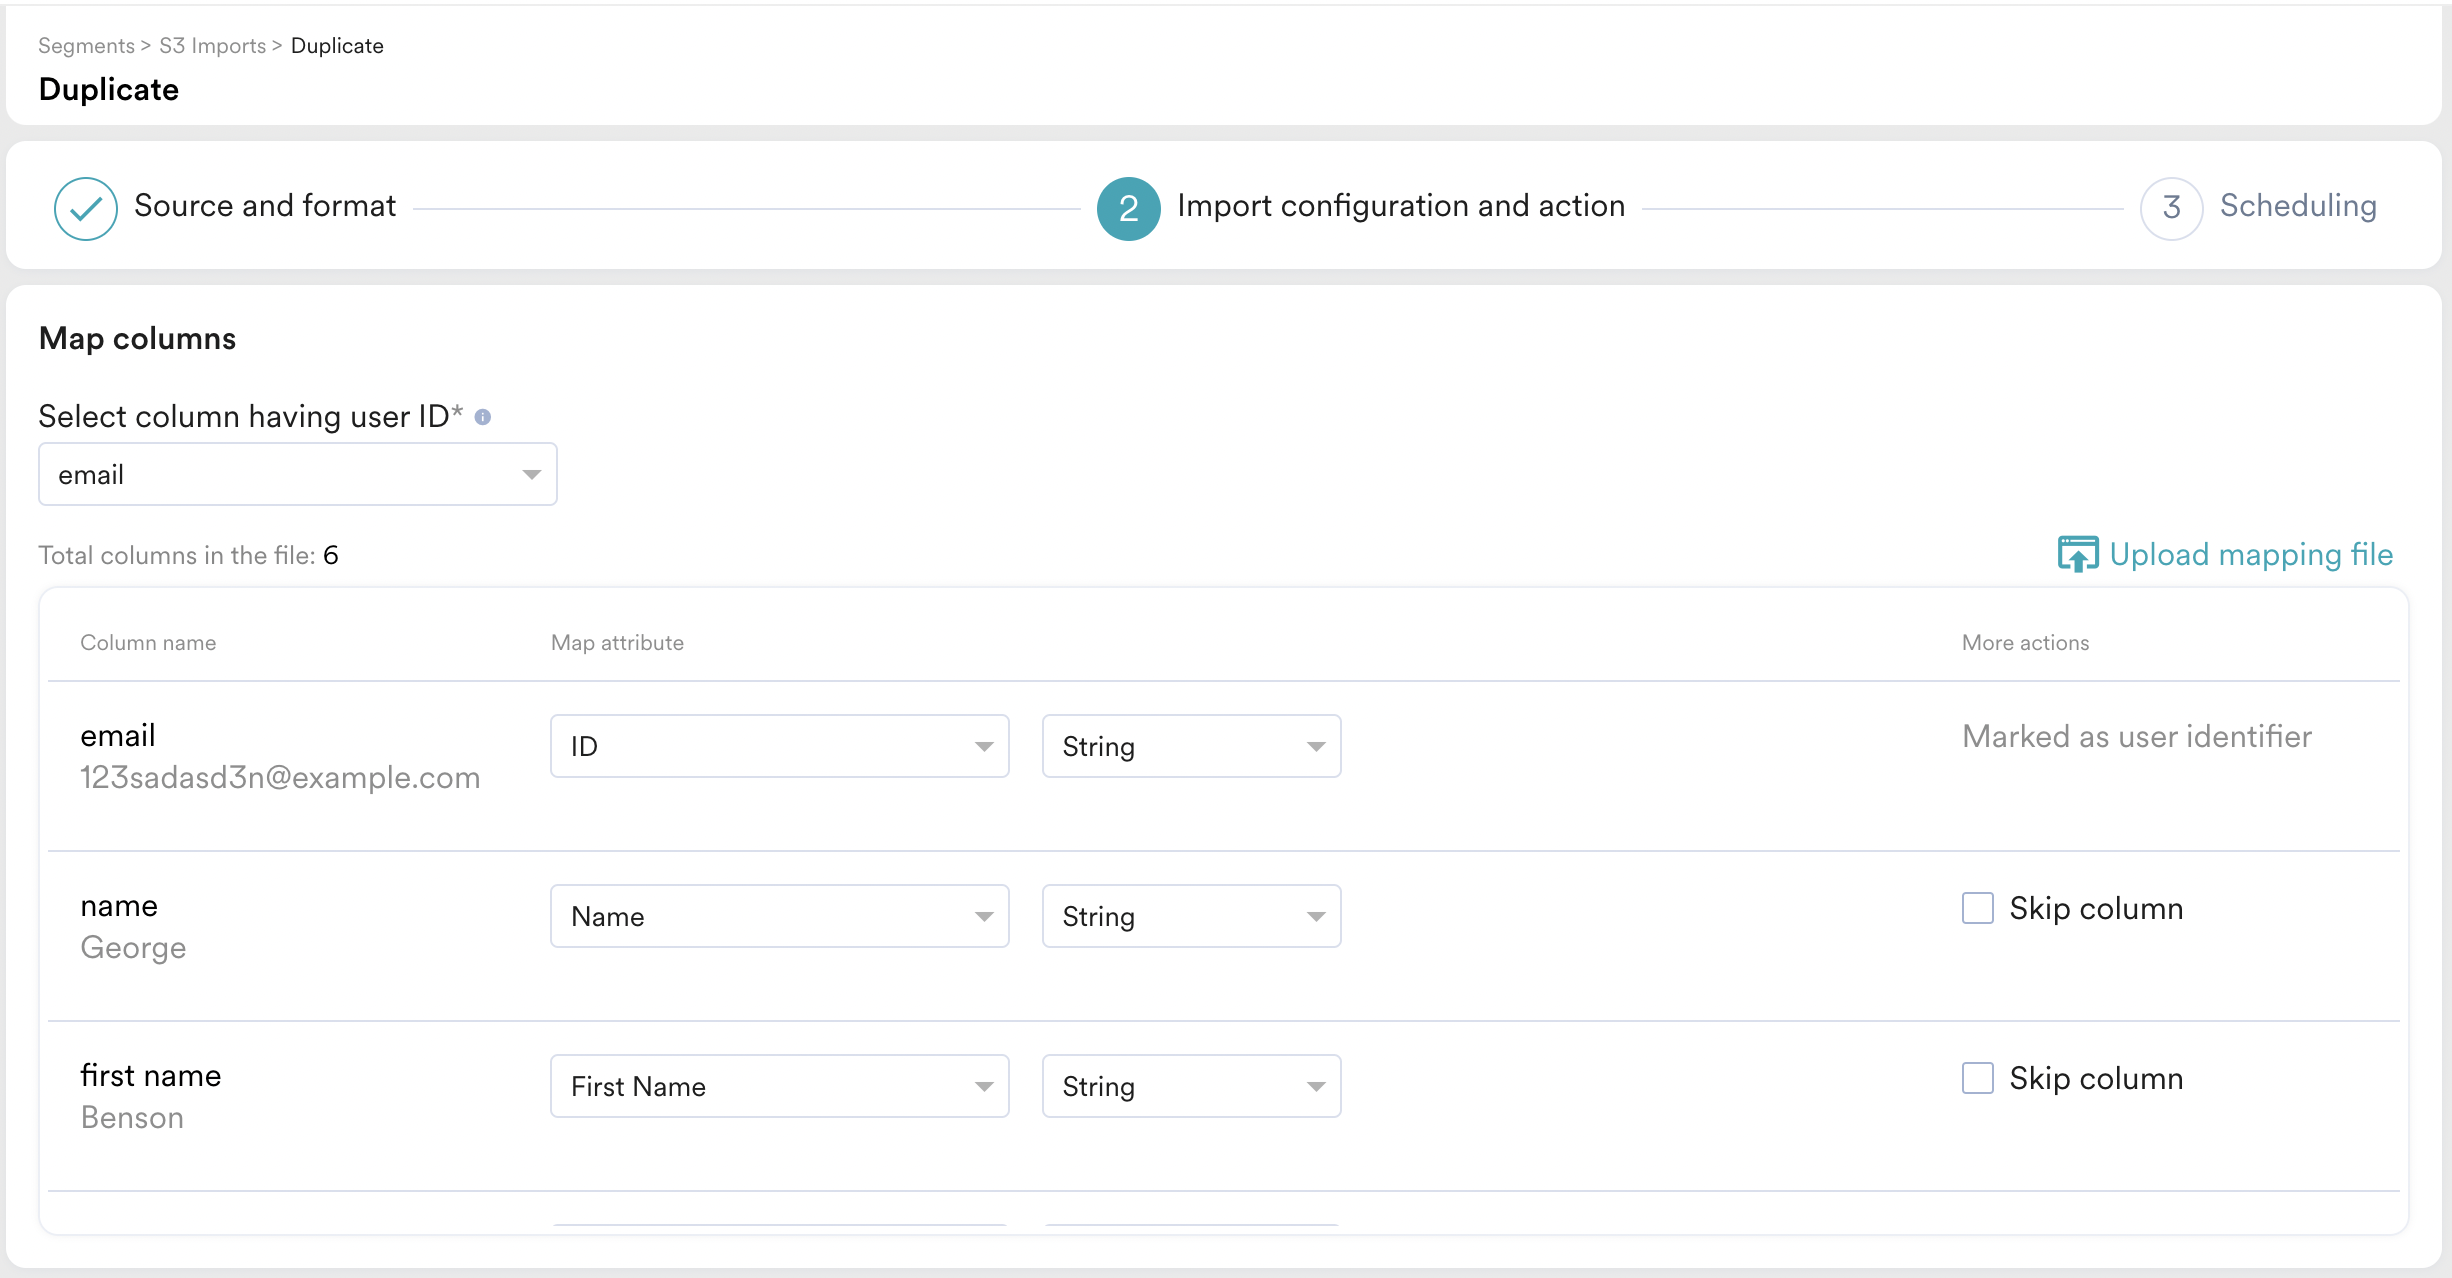Click the Upload mapping file icon
The height and width of the screenshot is (1278, 2452).
coord(2078,554)
